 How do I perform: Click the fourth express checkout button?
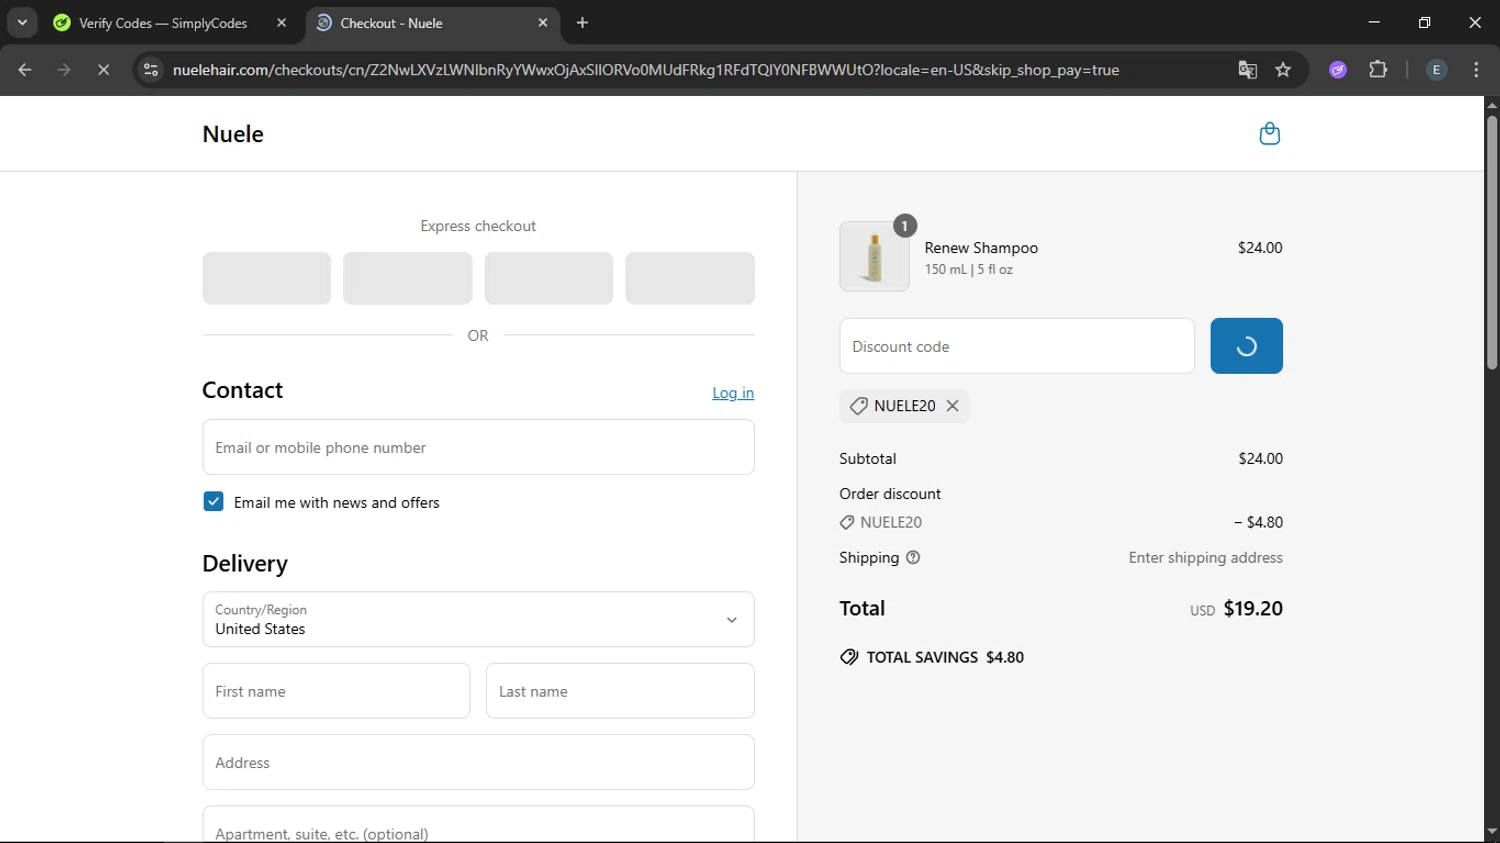[690, 278]
